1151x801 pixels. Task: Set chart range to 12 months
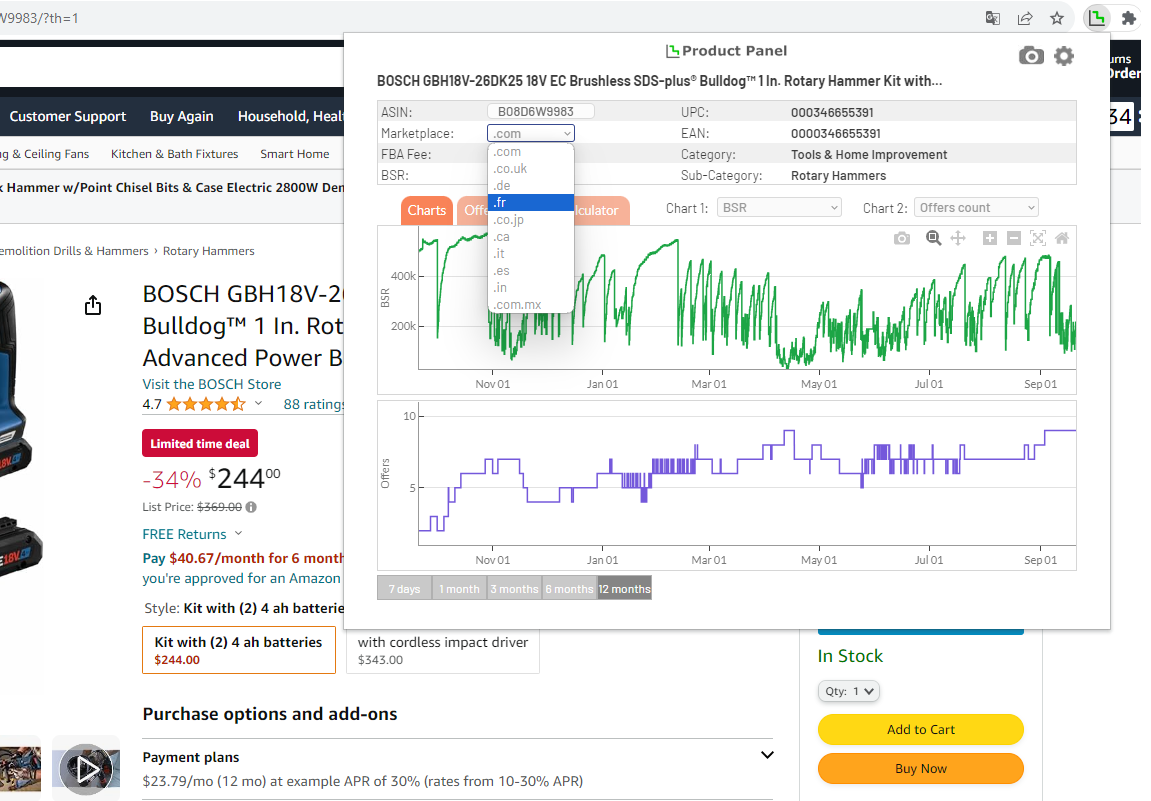(625, 589)
